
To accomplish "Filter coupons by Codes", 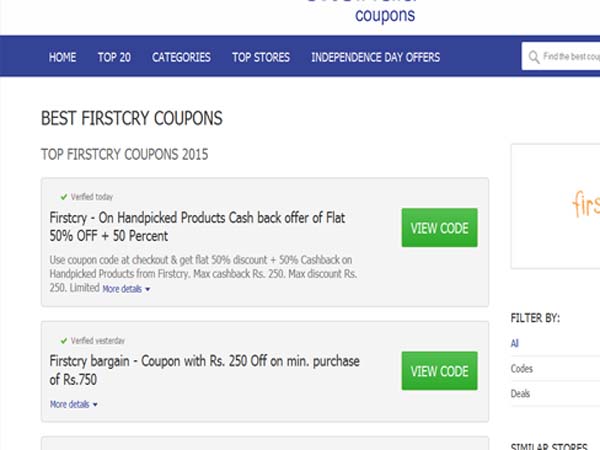I will coord(521,369).
